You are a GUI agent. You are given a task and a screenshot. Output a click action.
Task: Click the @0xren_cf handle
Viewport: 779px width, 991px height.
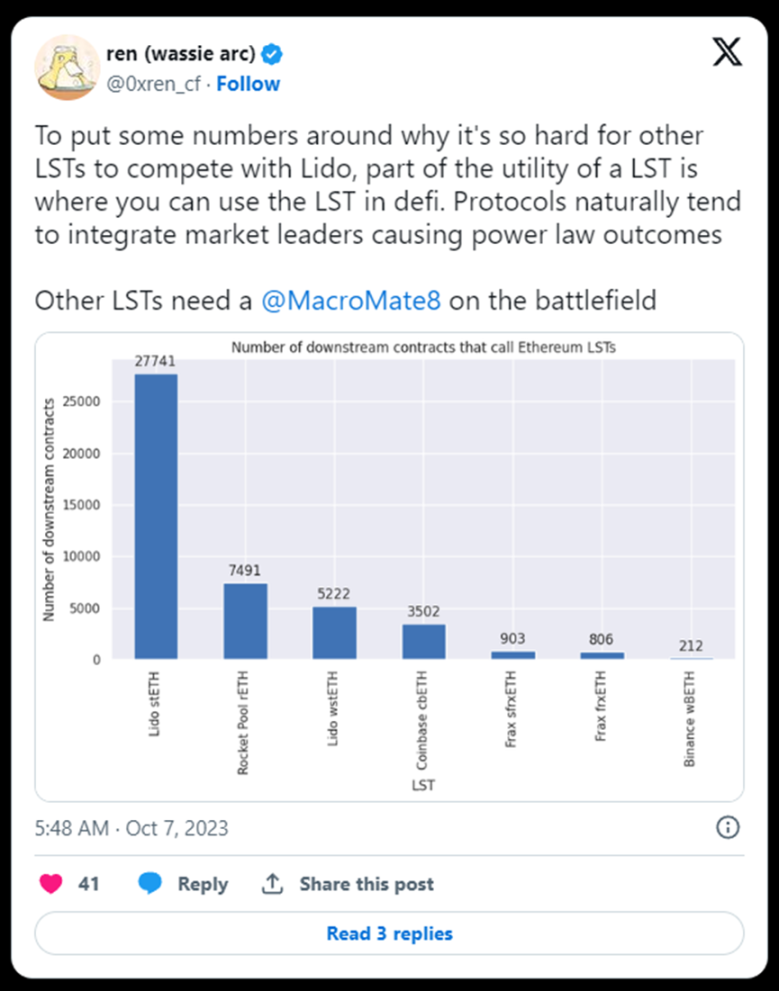[x=154, y=83]
